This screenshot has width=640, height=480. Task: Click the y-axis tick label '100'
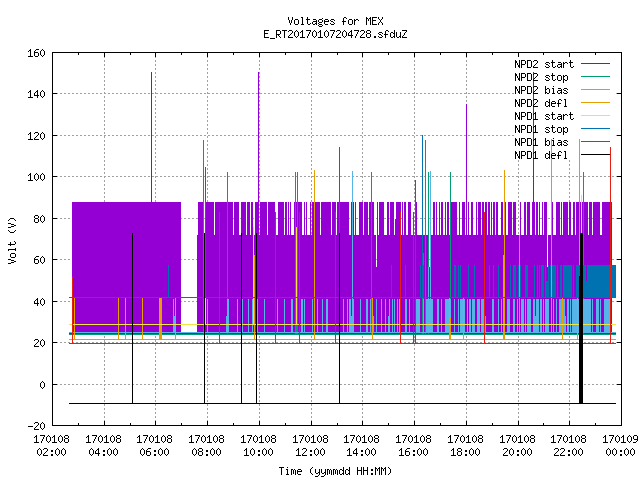(36, 177)
